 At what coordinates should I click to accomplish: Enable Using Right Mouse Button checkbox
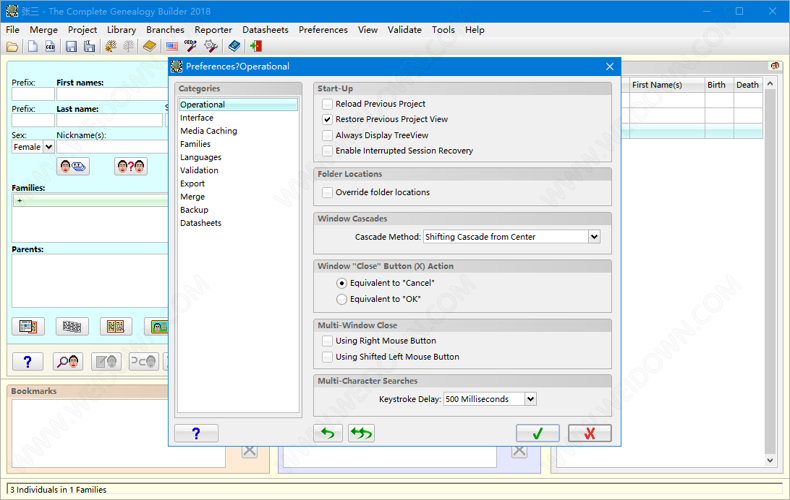coord(327,341)
